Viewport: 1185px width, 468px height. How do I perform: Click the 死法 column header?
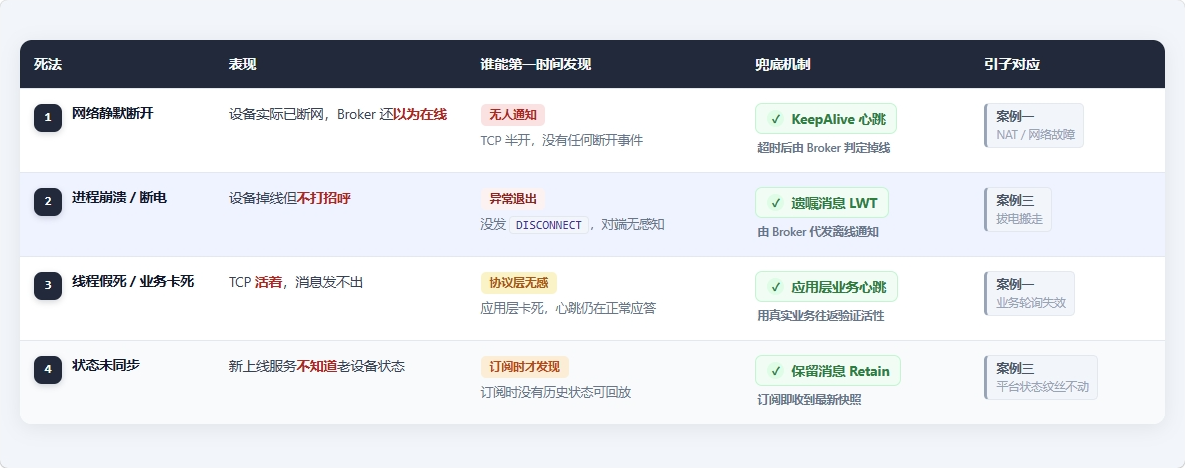(48, 64)
